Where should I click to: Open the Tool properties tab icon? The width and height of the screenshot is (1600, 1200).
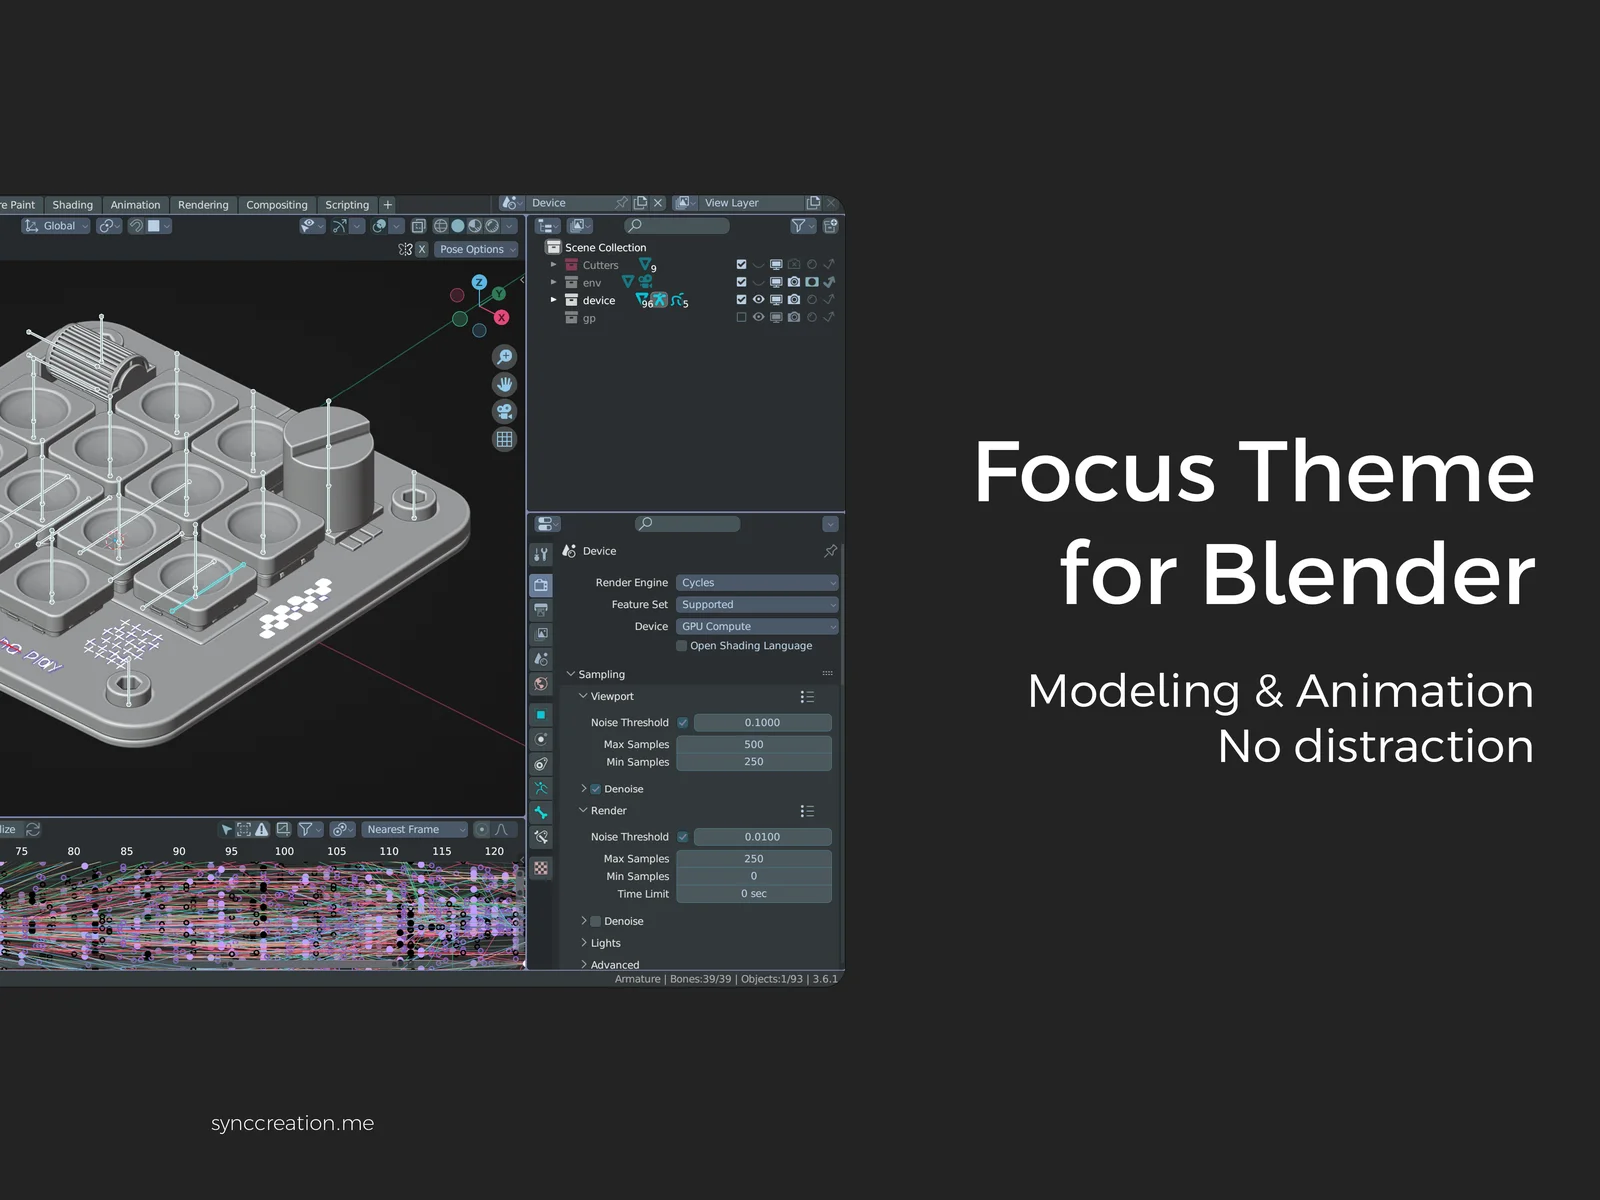coord(541,554)
